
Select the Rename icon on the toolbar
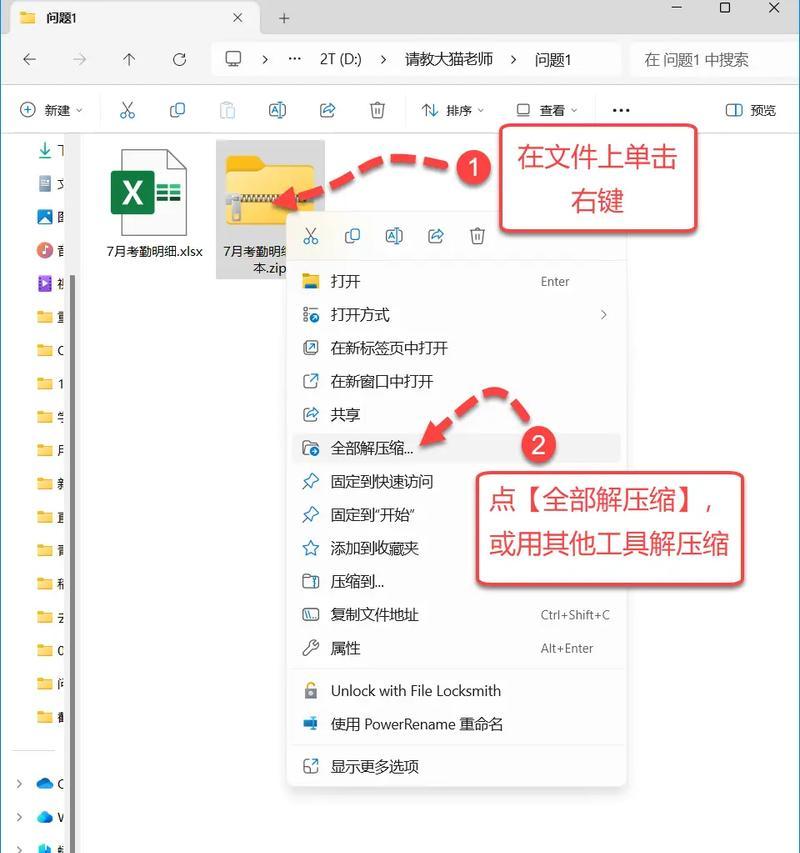[277, 110]
